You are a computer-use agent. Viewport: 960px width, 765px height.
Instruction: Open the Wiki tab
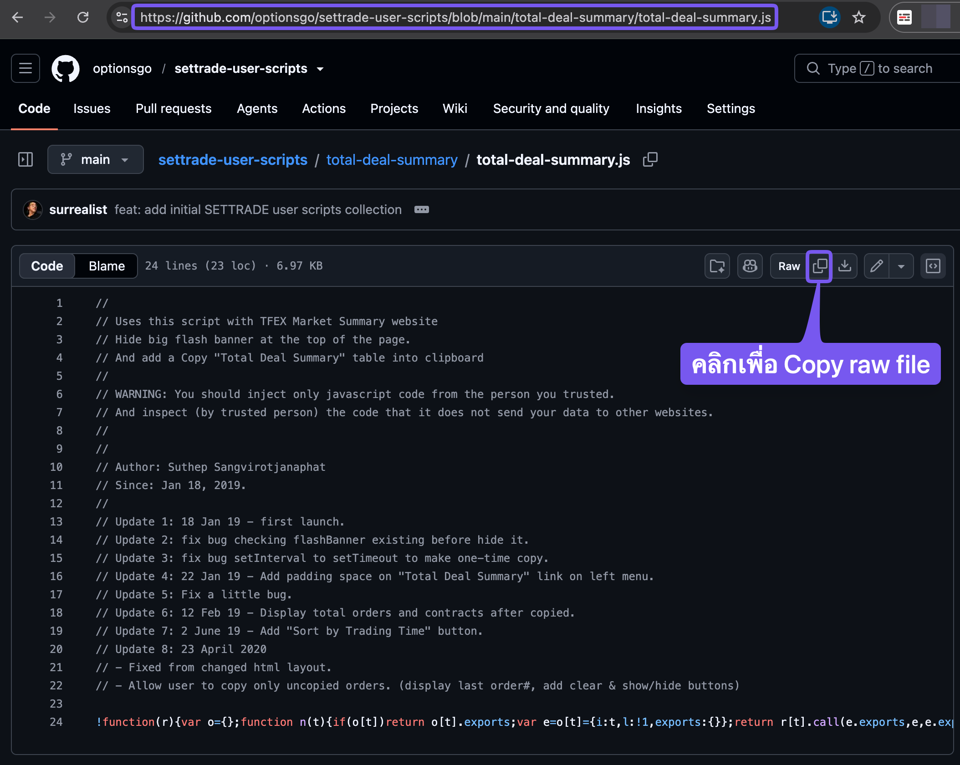point(455,108)
